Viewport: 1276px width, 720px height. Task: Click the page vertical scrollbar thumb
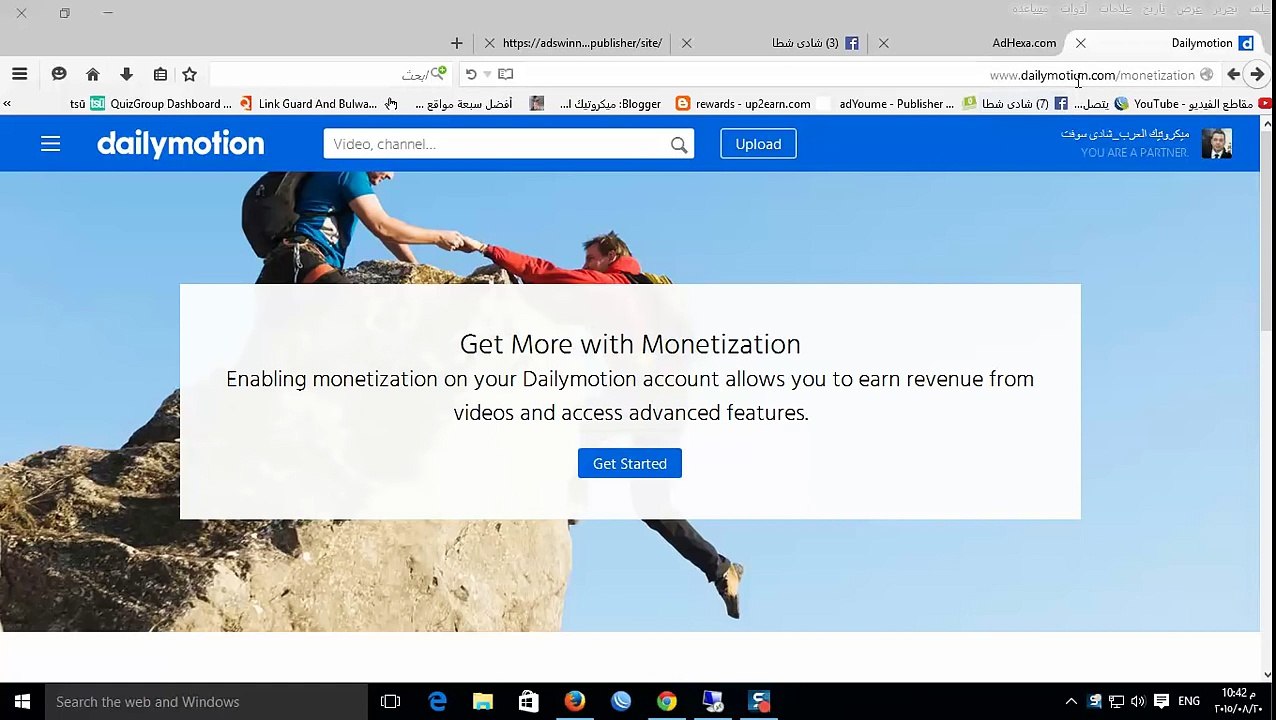click(1267, 230)
